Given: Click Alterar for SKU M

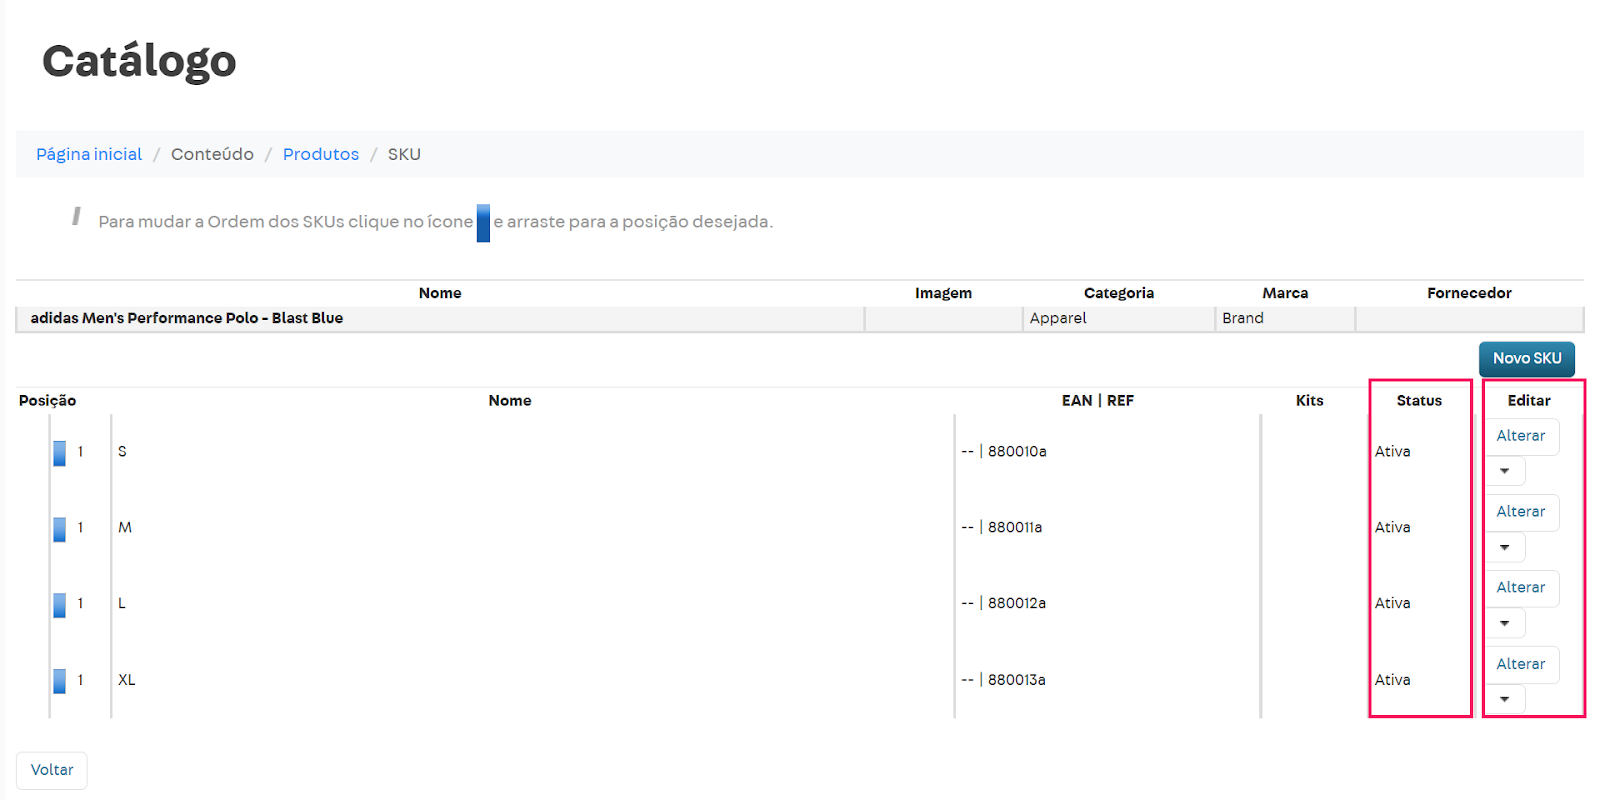Looking at the screenshot, I should coord(1520,512).
